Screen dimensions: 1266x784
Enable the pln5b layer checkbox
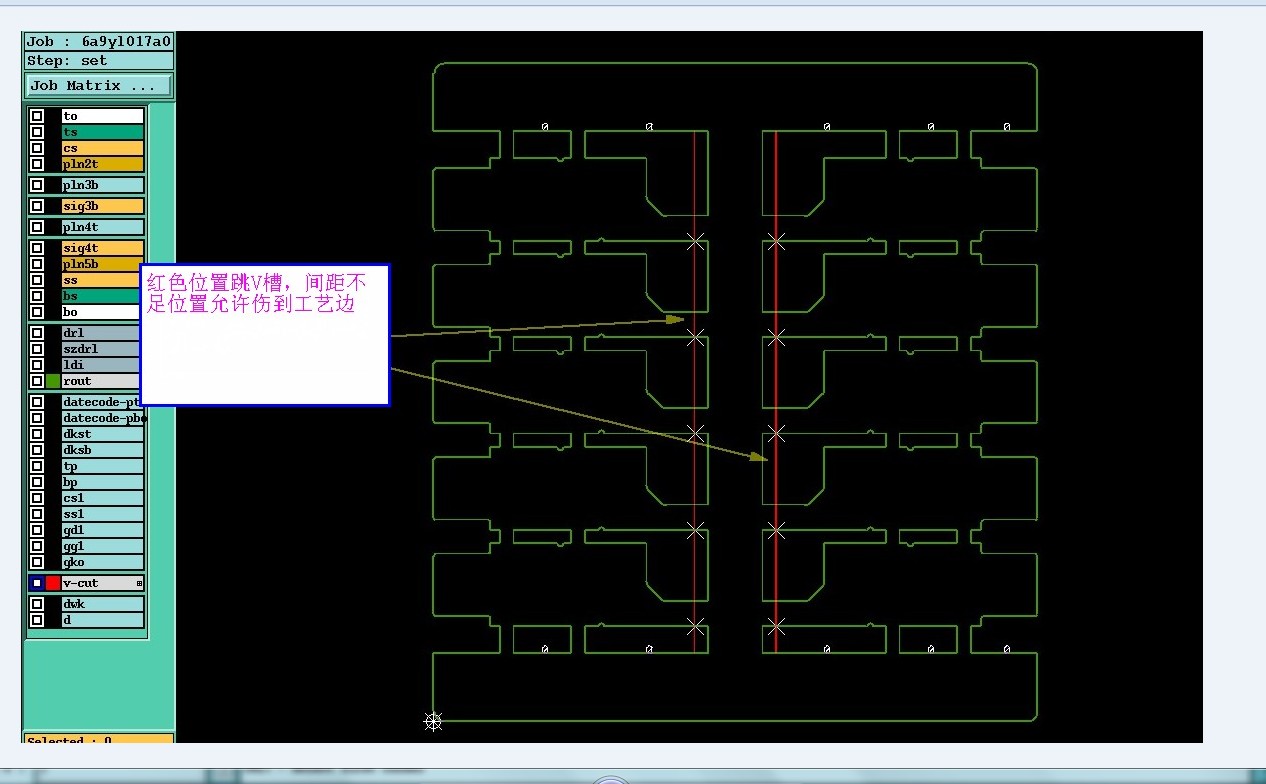(x=37, y=264)
